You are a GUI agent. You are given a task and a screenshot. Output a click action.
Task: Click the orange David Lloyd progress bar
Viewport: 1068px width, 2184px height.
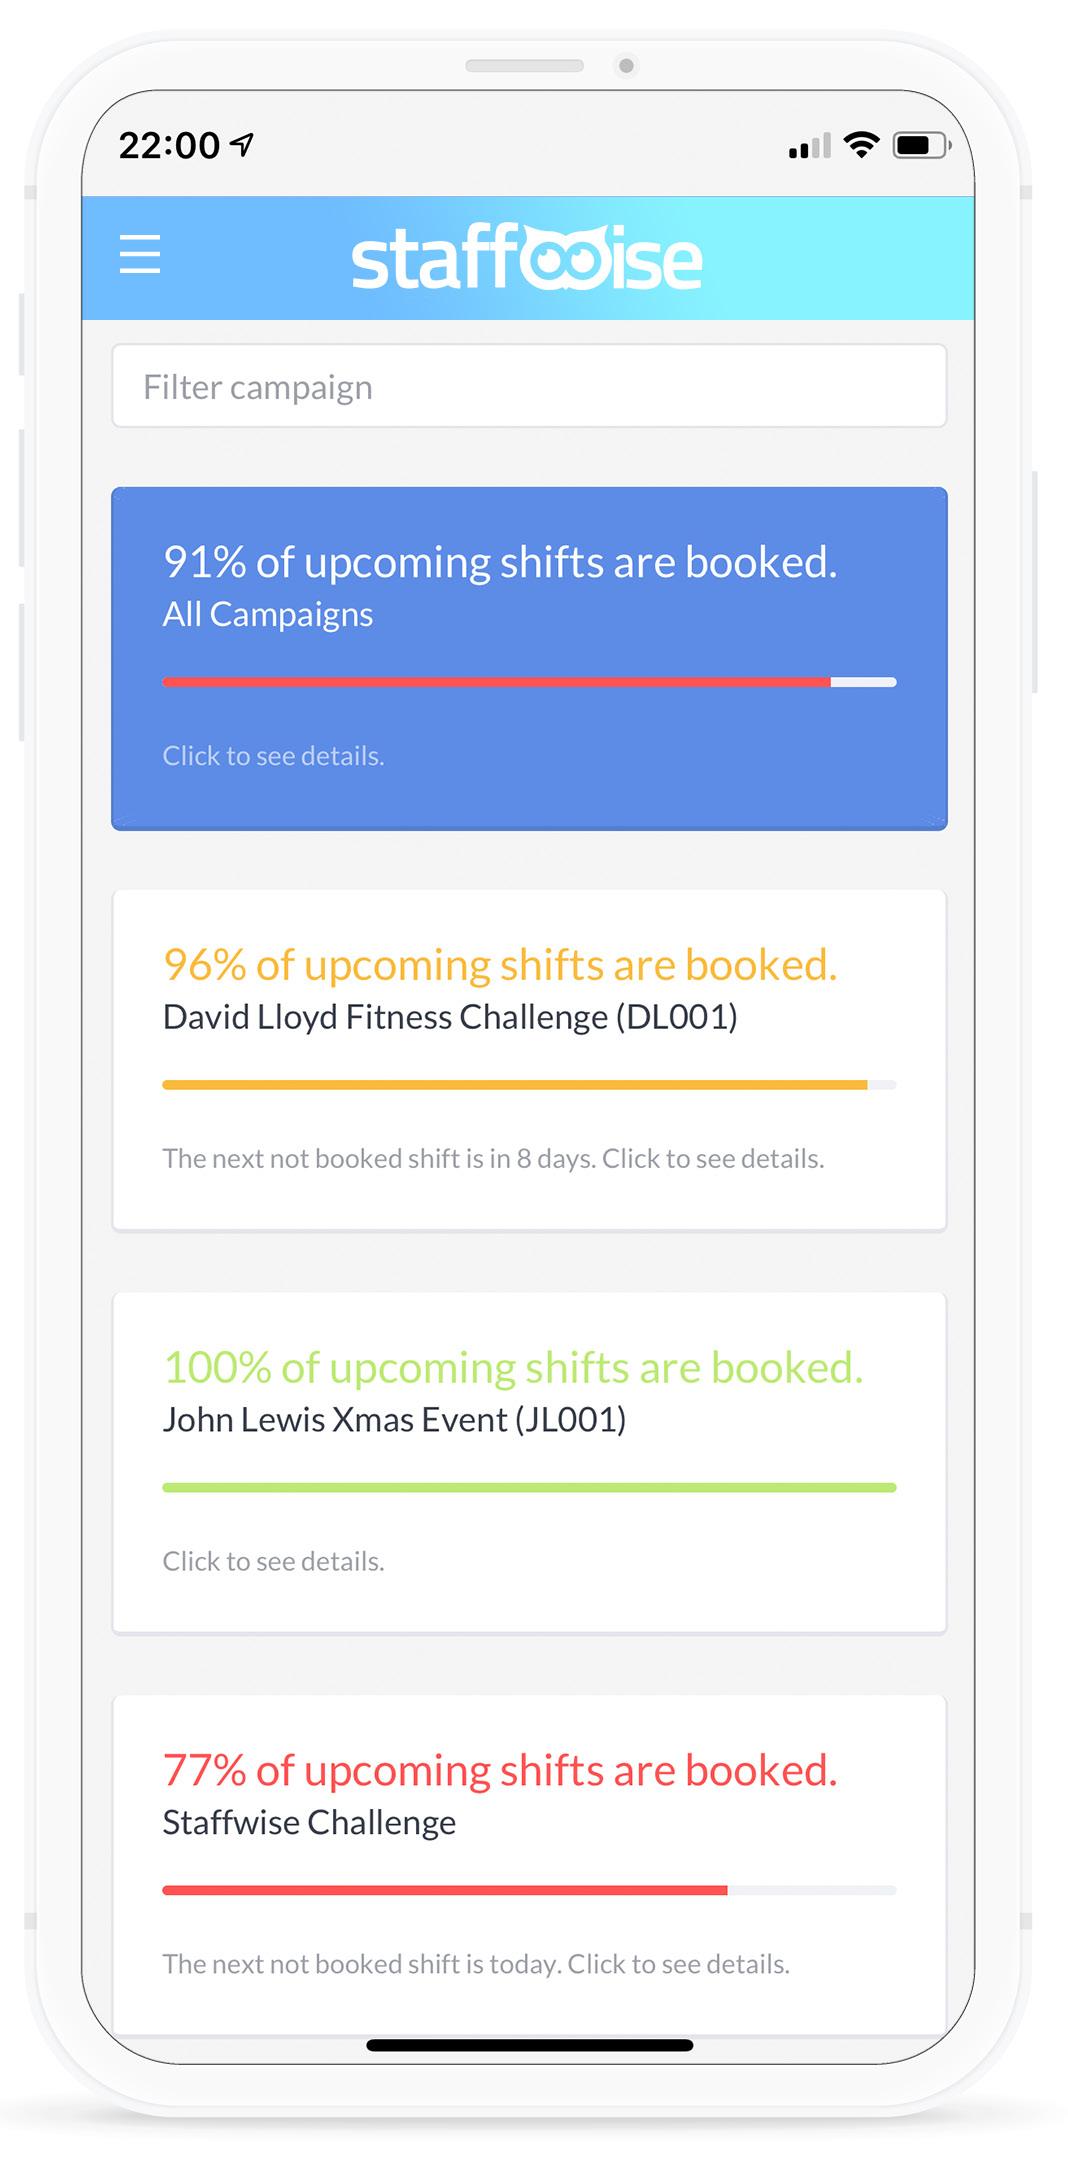pyautogui.click(x=514, y=1085)
